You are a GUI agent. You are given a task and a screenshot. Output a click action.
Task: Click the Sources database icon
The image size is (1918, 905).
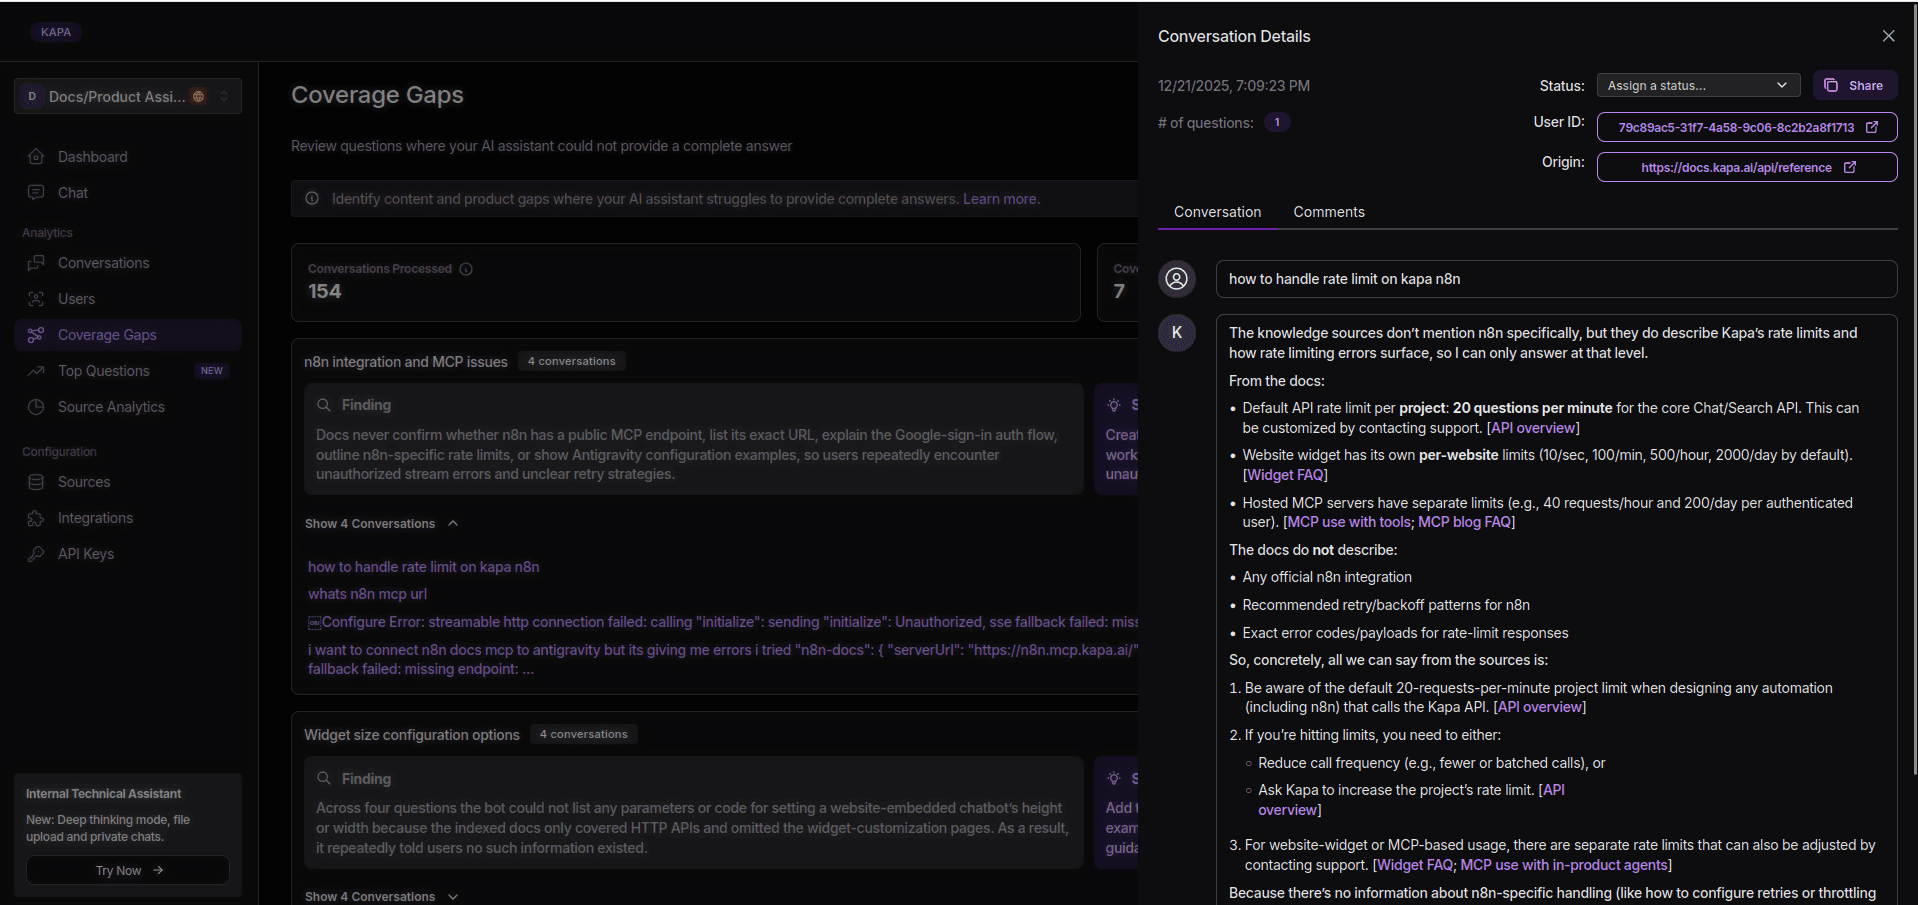36,482
